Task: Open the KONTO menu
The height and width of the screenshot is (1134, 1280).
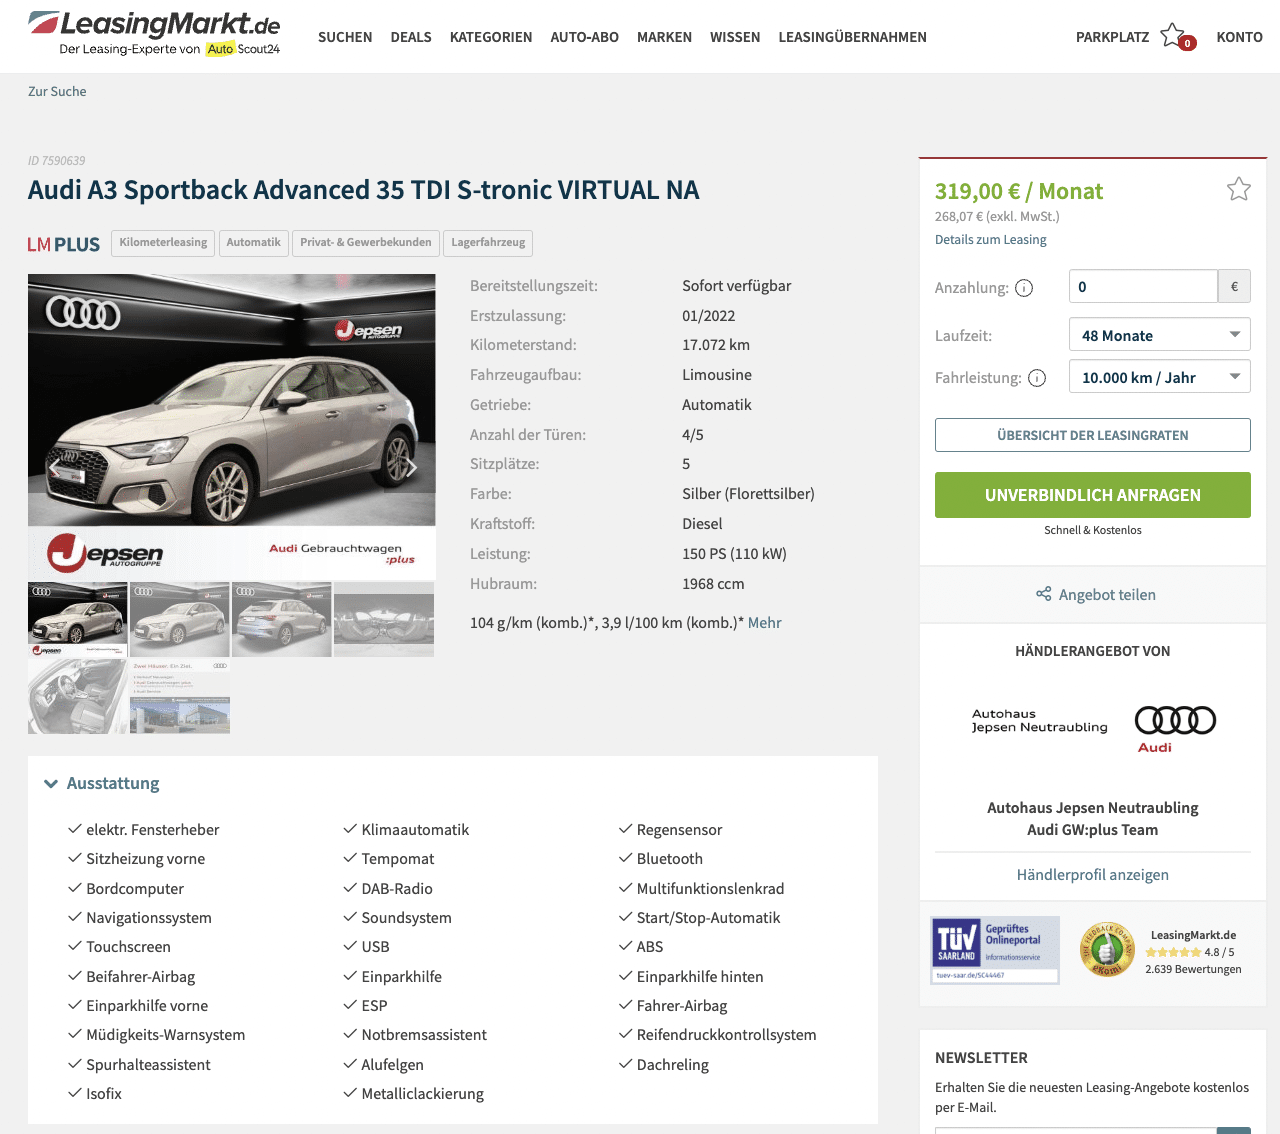Action: pyautogui.click(x=1240, y=37)
